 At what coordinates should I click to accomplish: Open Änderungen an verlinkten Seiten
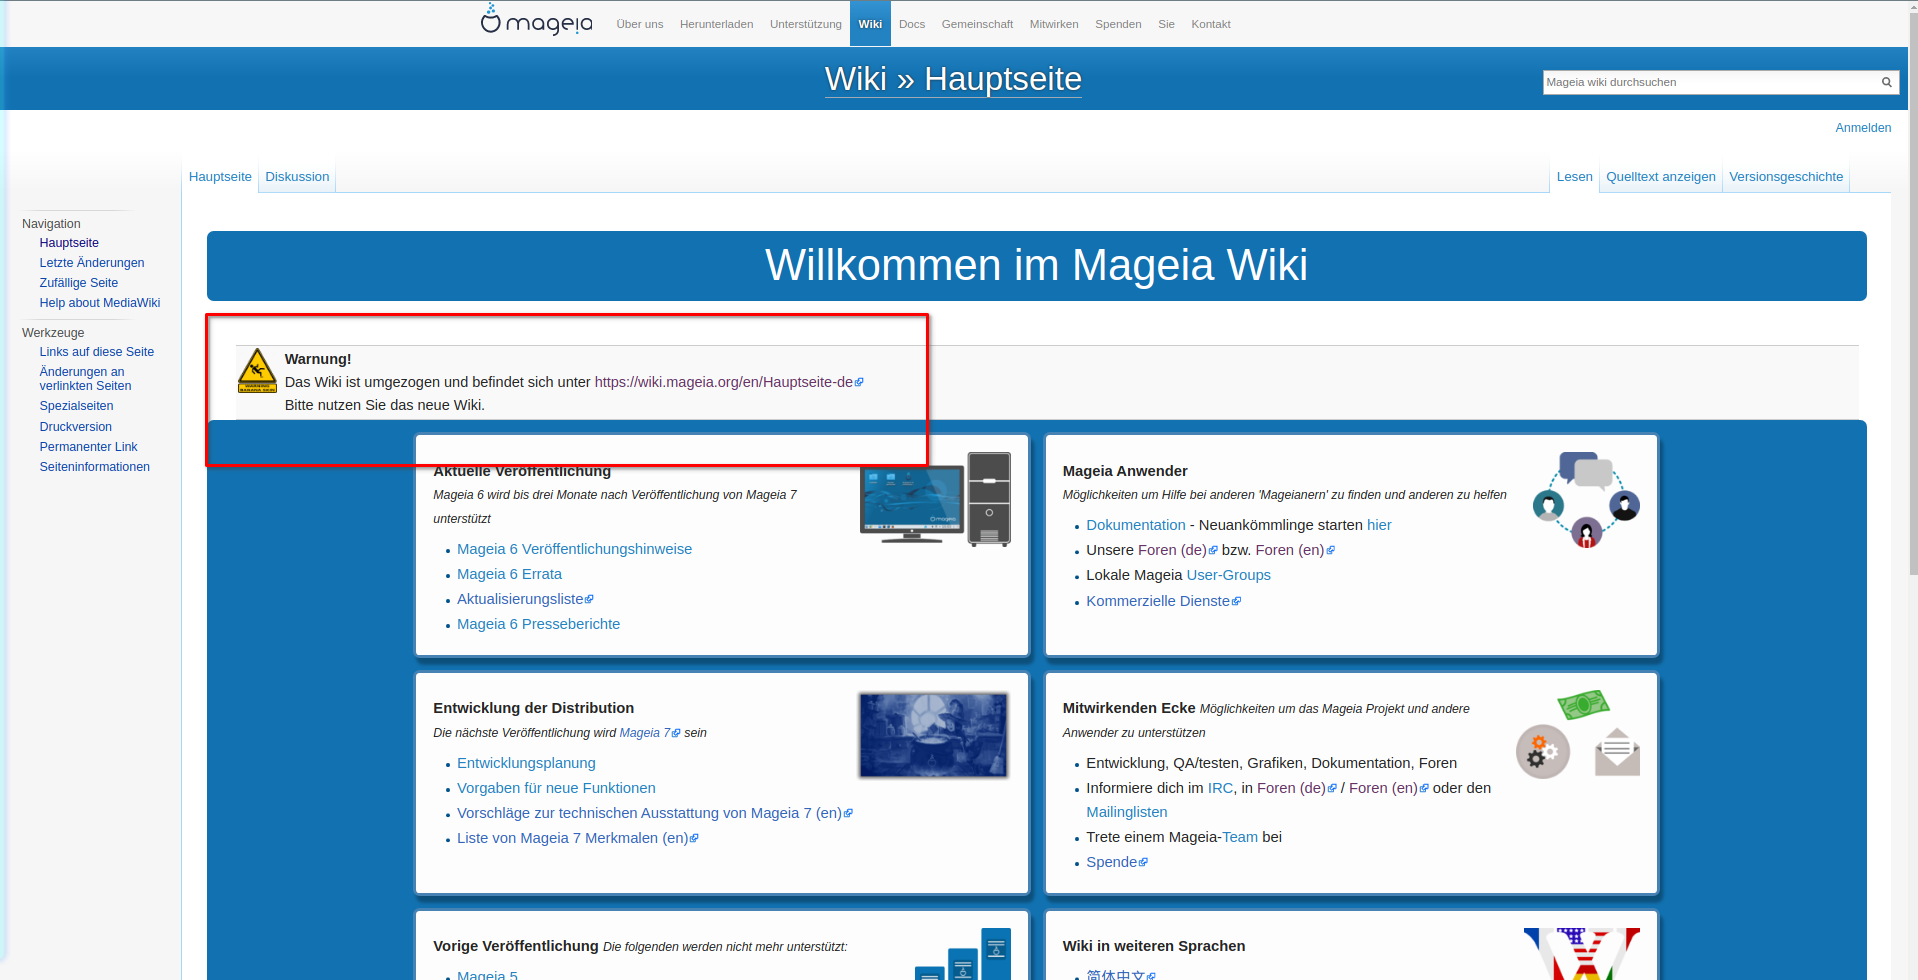point(85,379)
